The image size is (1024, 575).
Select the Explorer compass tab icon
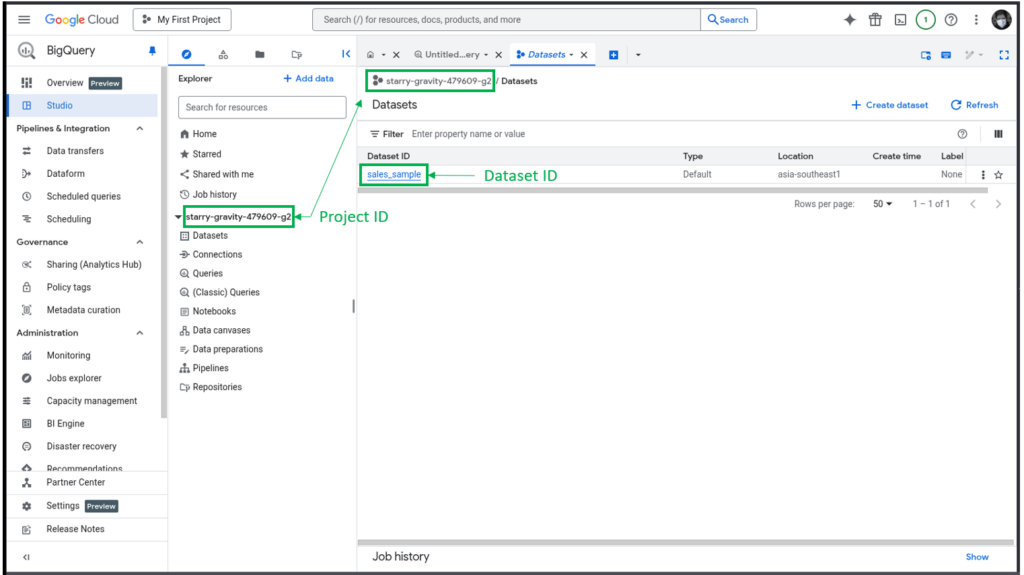tap(187, 55)
